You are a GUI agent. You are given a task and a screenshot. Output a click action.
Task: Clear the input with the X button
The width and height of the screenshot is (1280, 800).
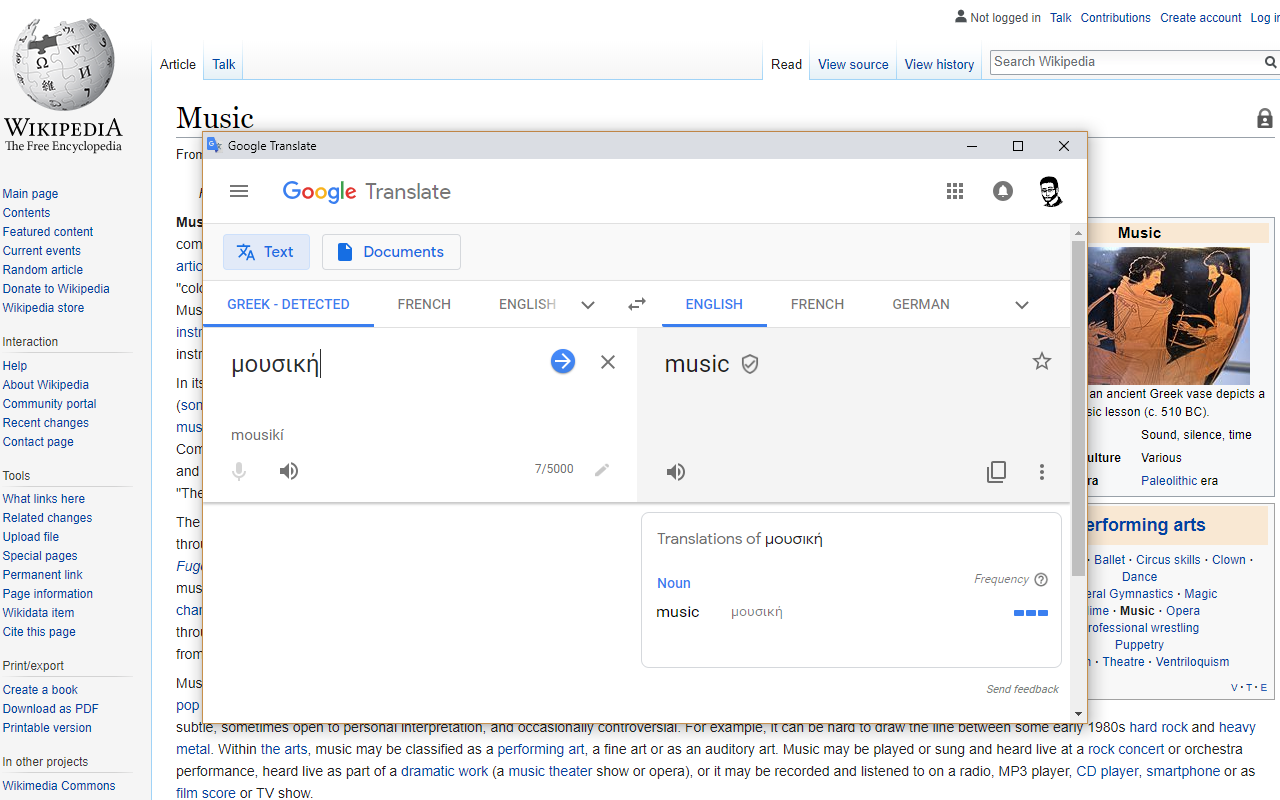607,361
